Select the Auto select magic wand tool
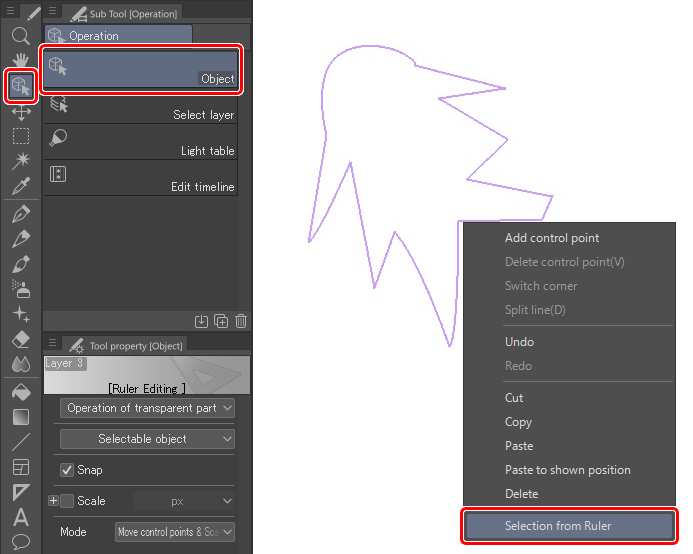The height and width of the screenshot is (554, 693). 20,161
